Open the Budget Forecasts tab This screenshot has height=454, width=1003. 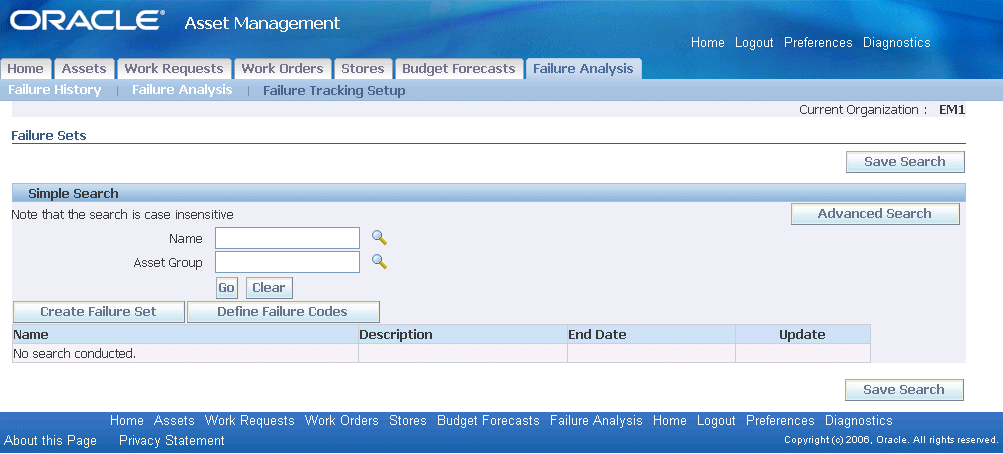[x=459, y=69]
